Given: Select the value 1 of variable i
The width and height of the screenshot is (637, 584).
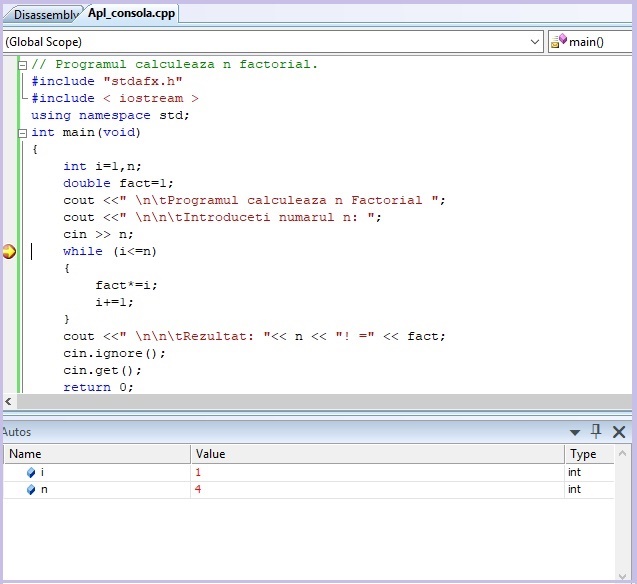Looking at the screenshot, I should coord(199,472).
